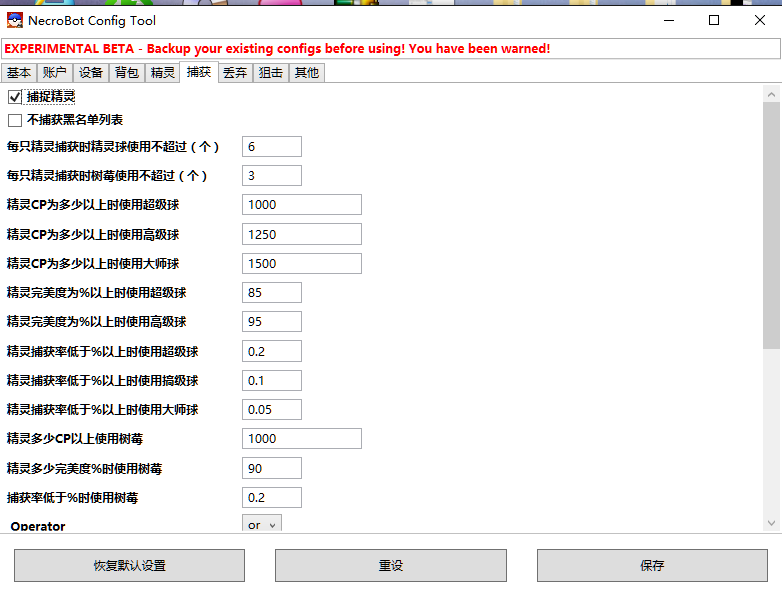
Task: Focus the 捕获率低于%时使用树莓 field
Action: (x=272, y=497)
